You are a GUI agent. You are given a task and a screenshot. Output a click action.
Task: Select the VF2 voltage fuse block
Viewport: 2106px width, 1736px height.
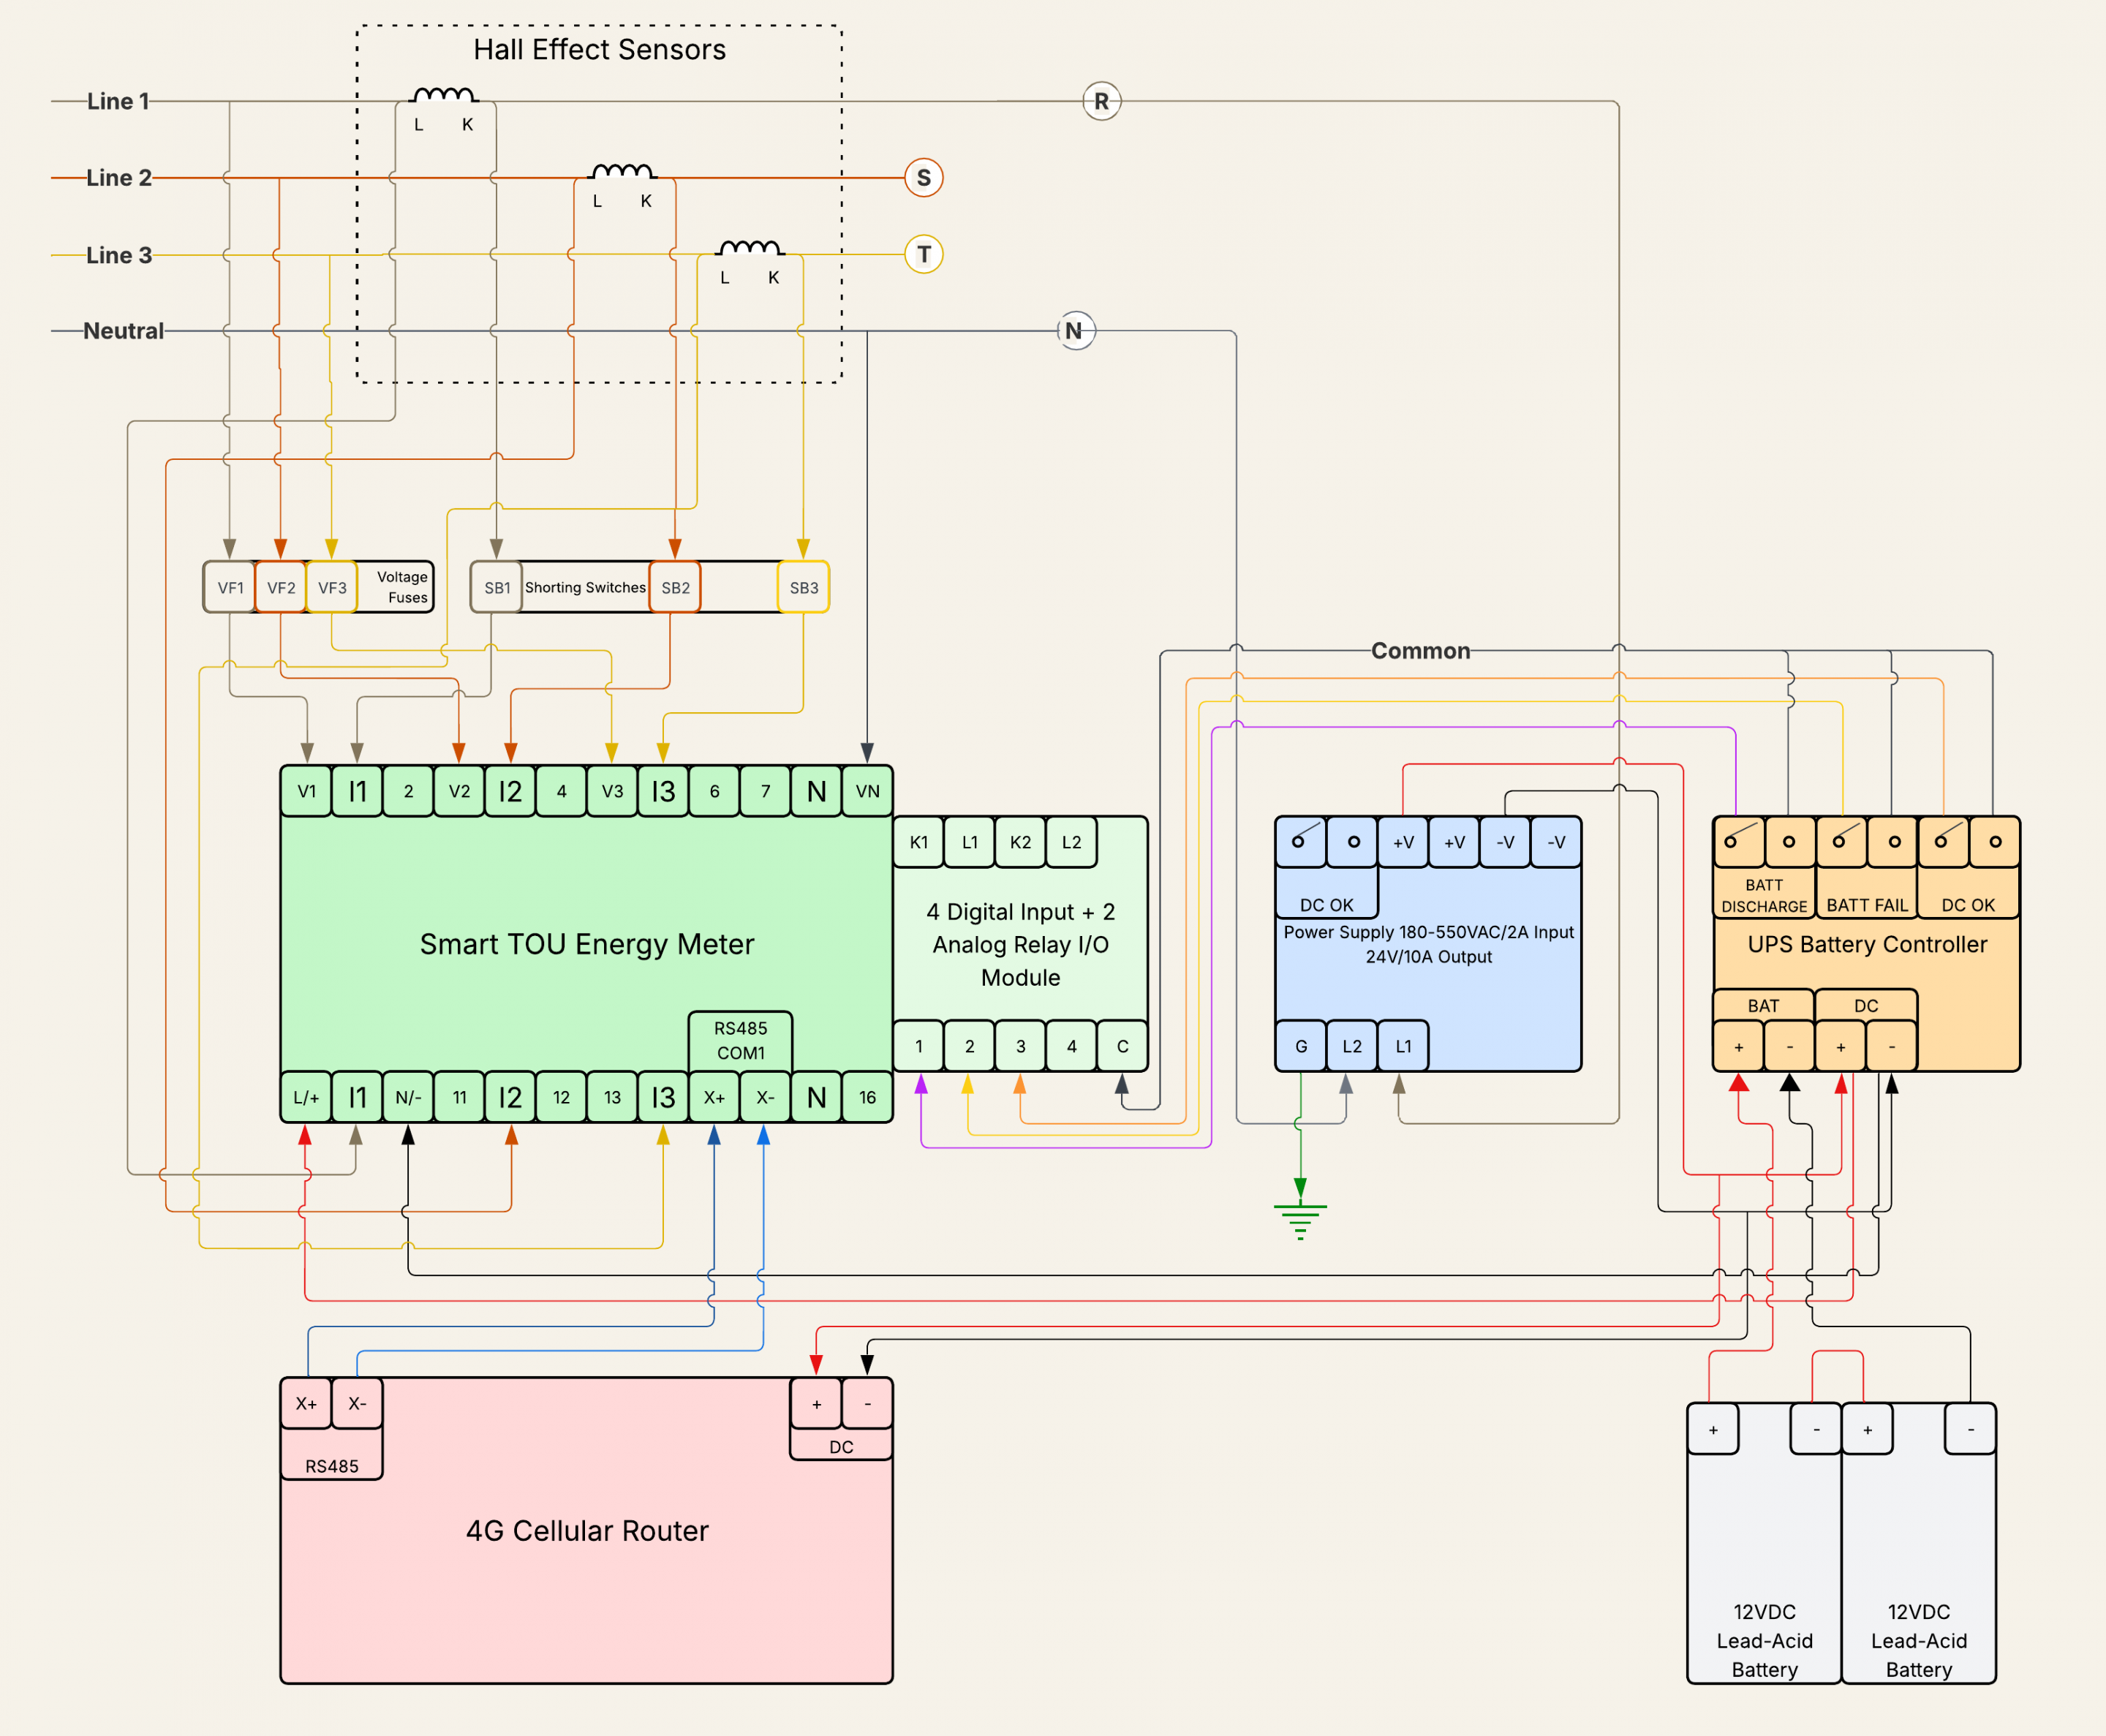(x=281, y=587)
